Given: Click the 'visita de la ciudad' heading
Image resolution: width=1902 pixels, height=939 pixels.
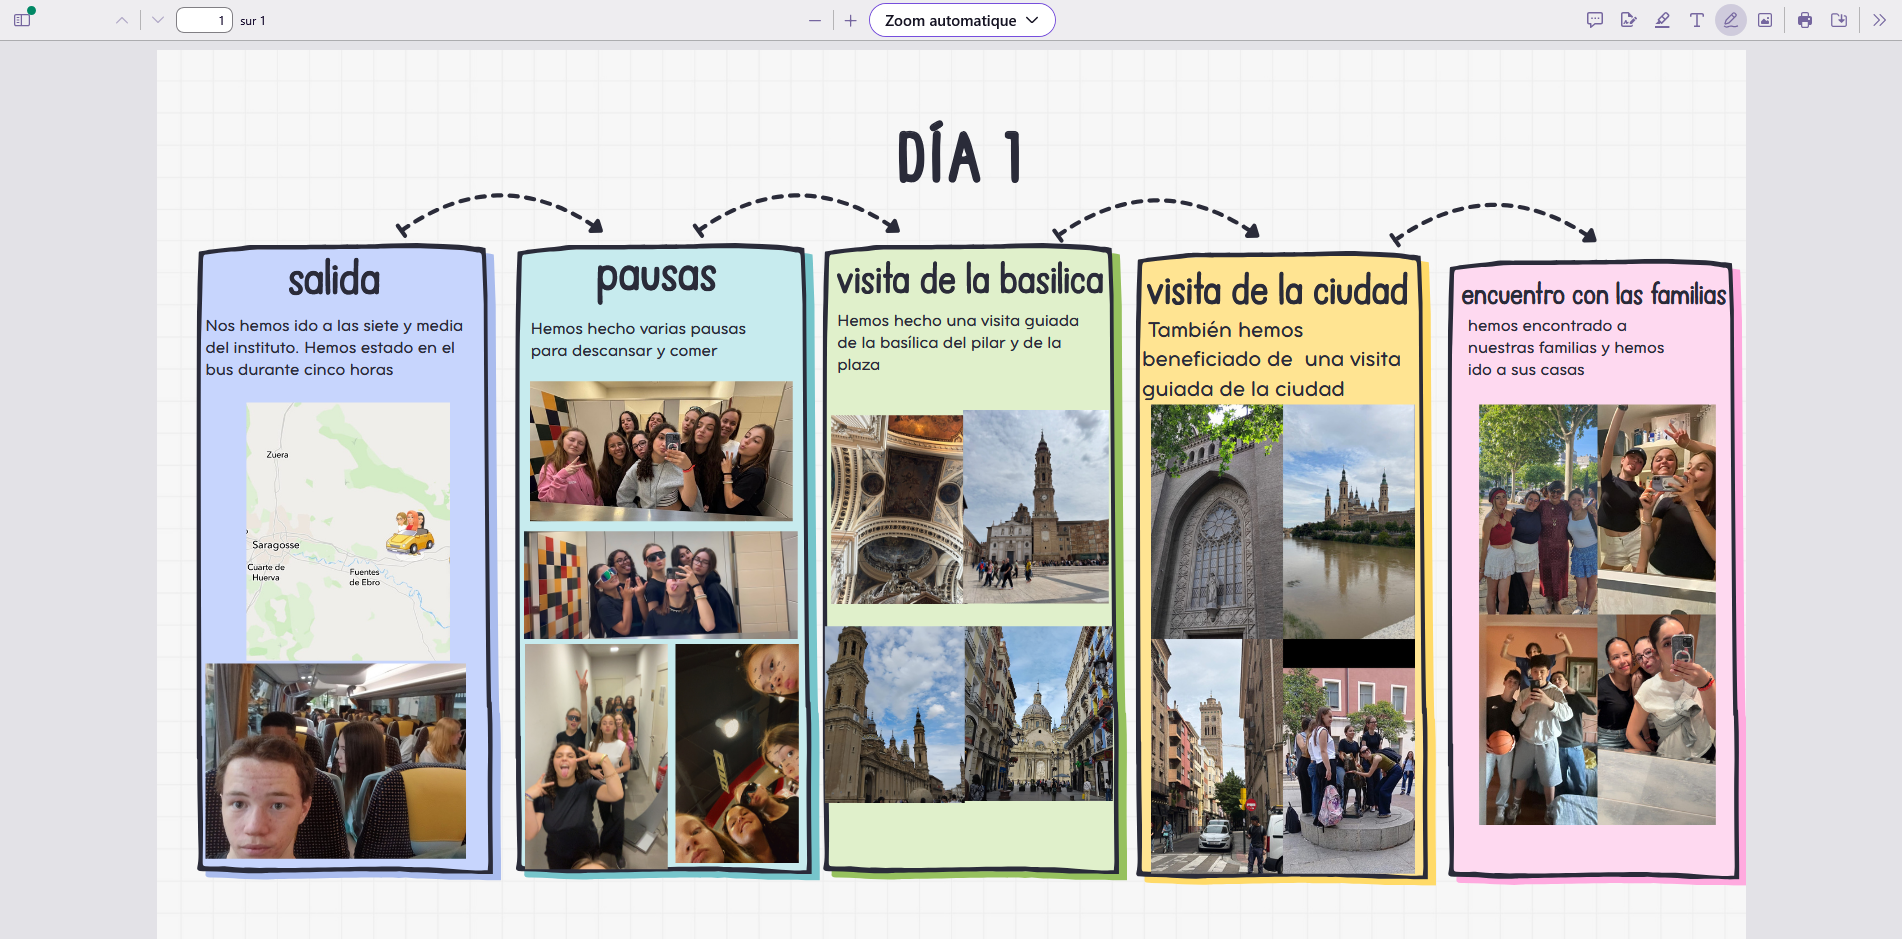Looking at the screenshot, I should [x=1277, y=291].
